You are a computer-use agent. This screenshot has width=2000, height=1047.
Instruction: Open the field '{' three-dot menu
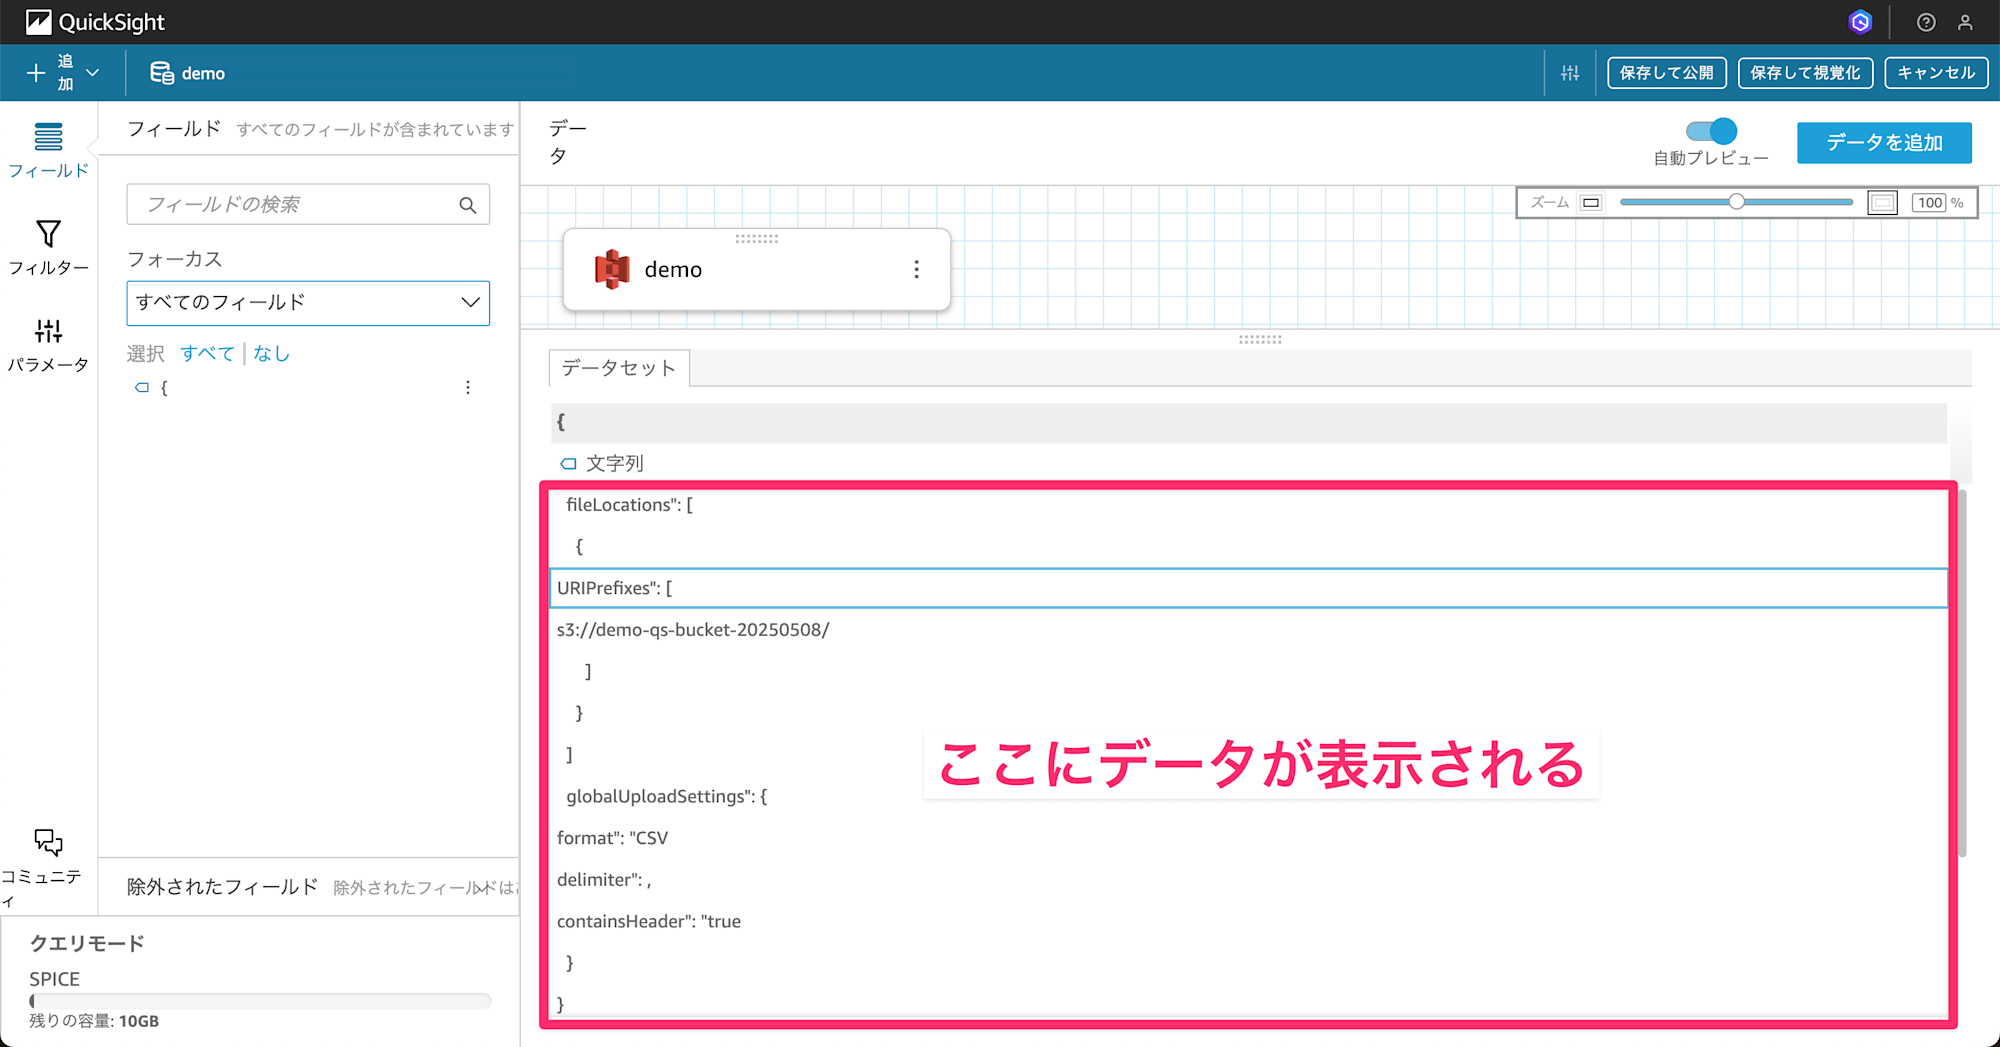coord(467,388)
